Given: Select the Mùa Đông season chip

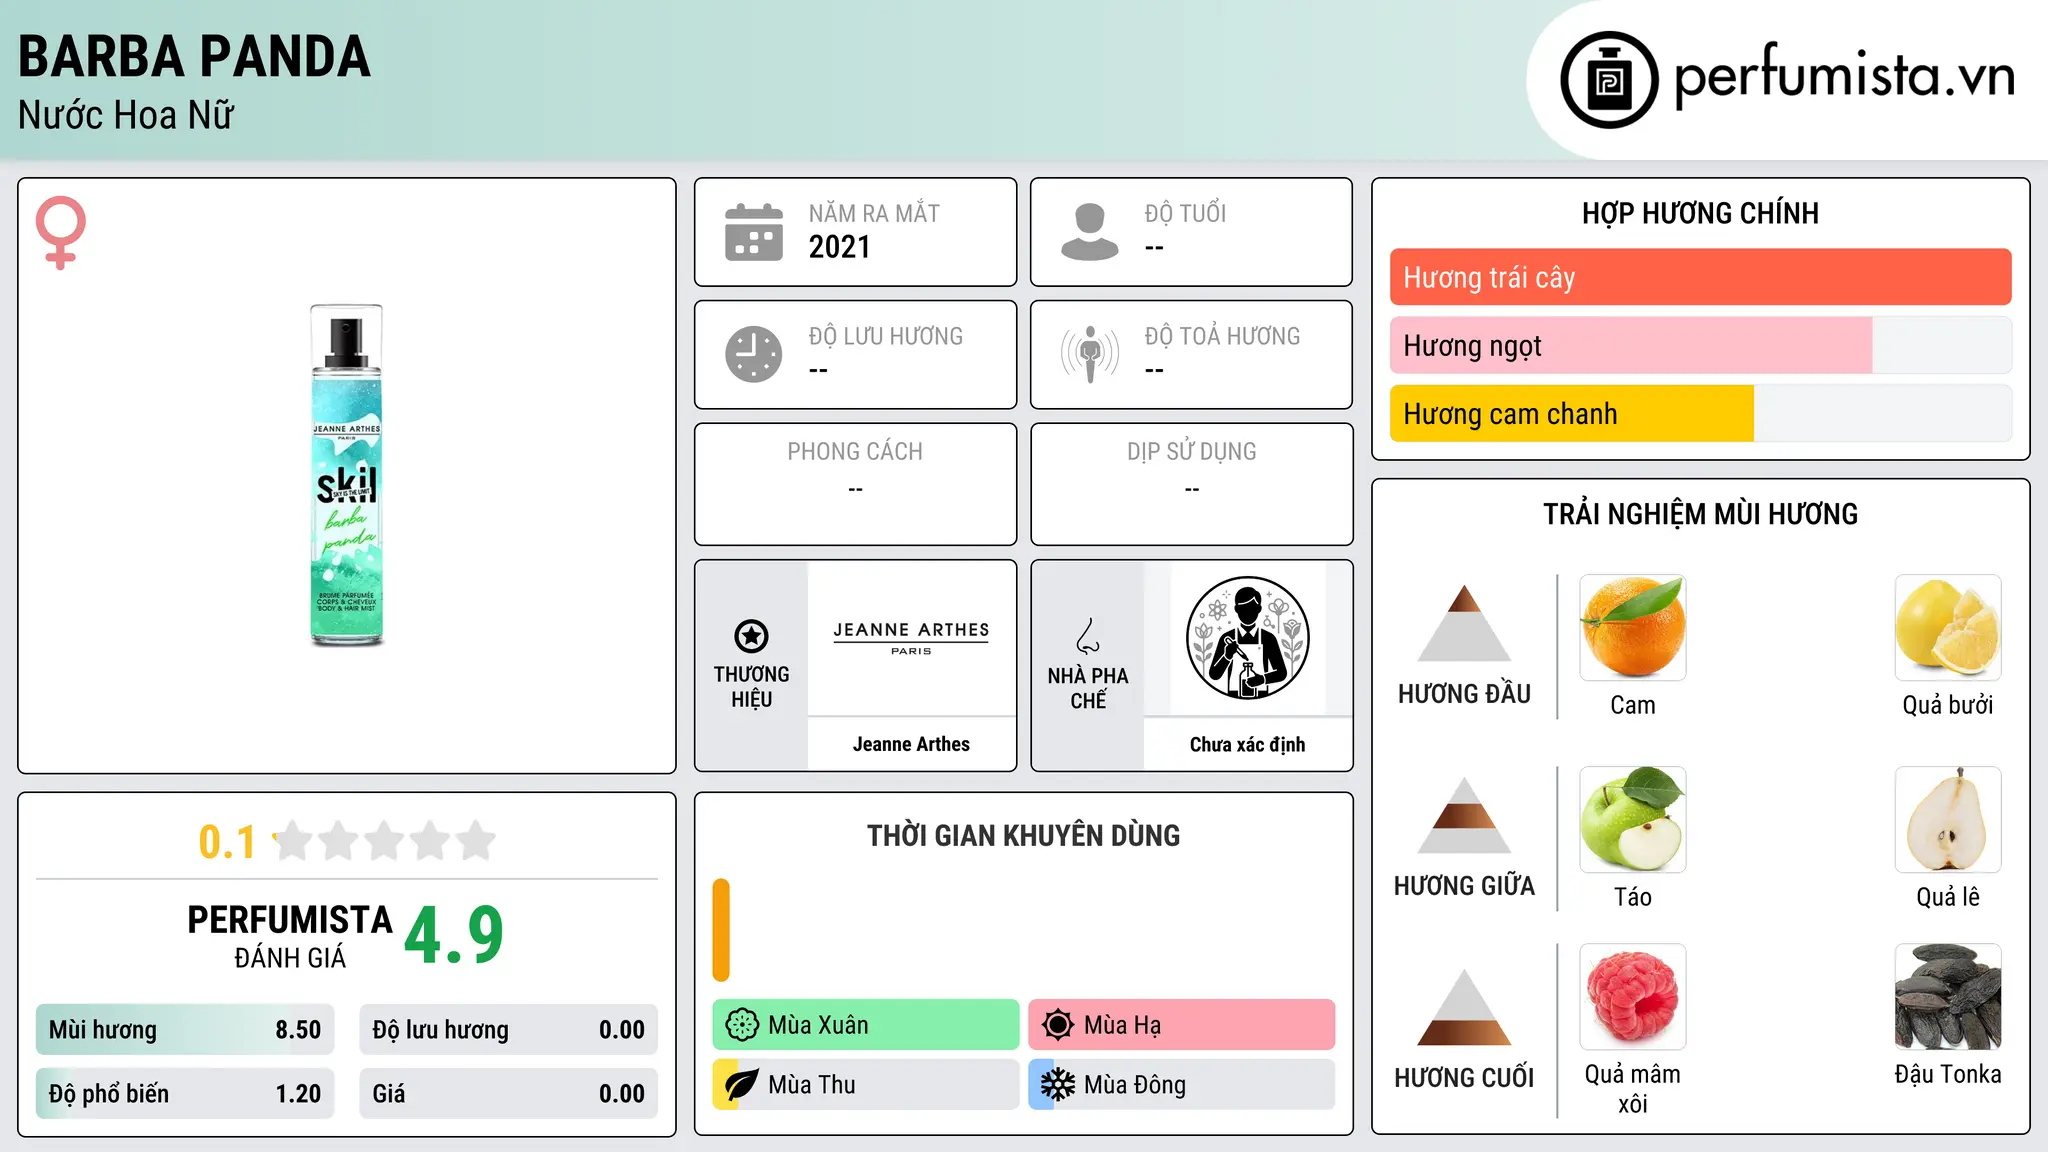Looking at the screenshot, I should (x=1182, y=1085).
